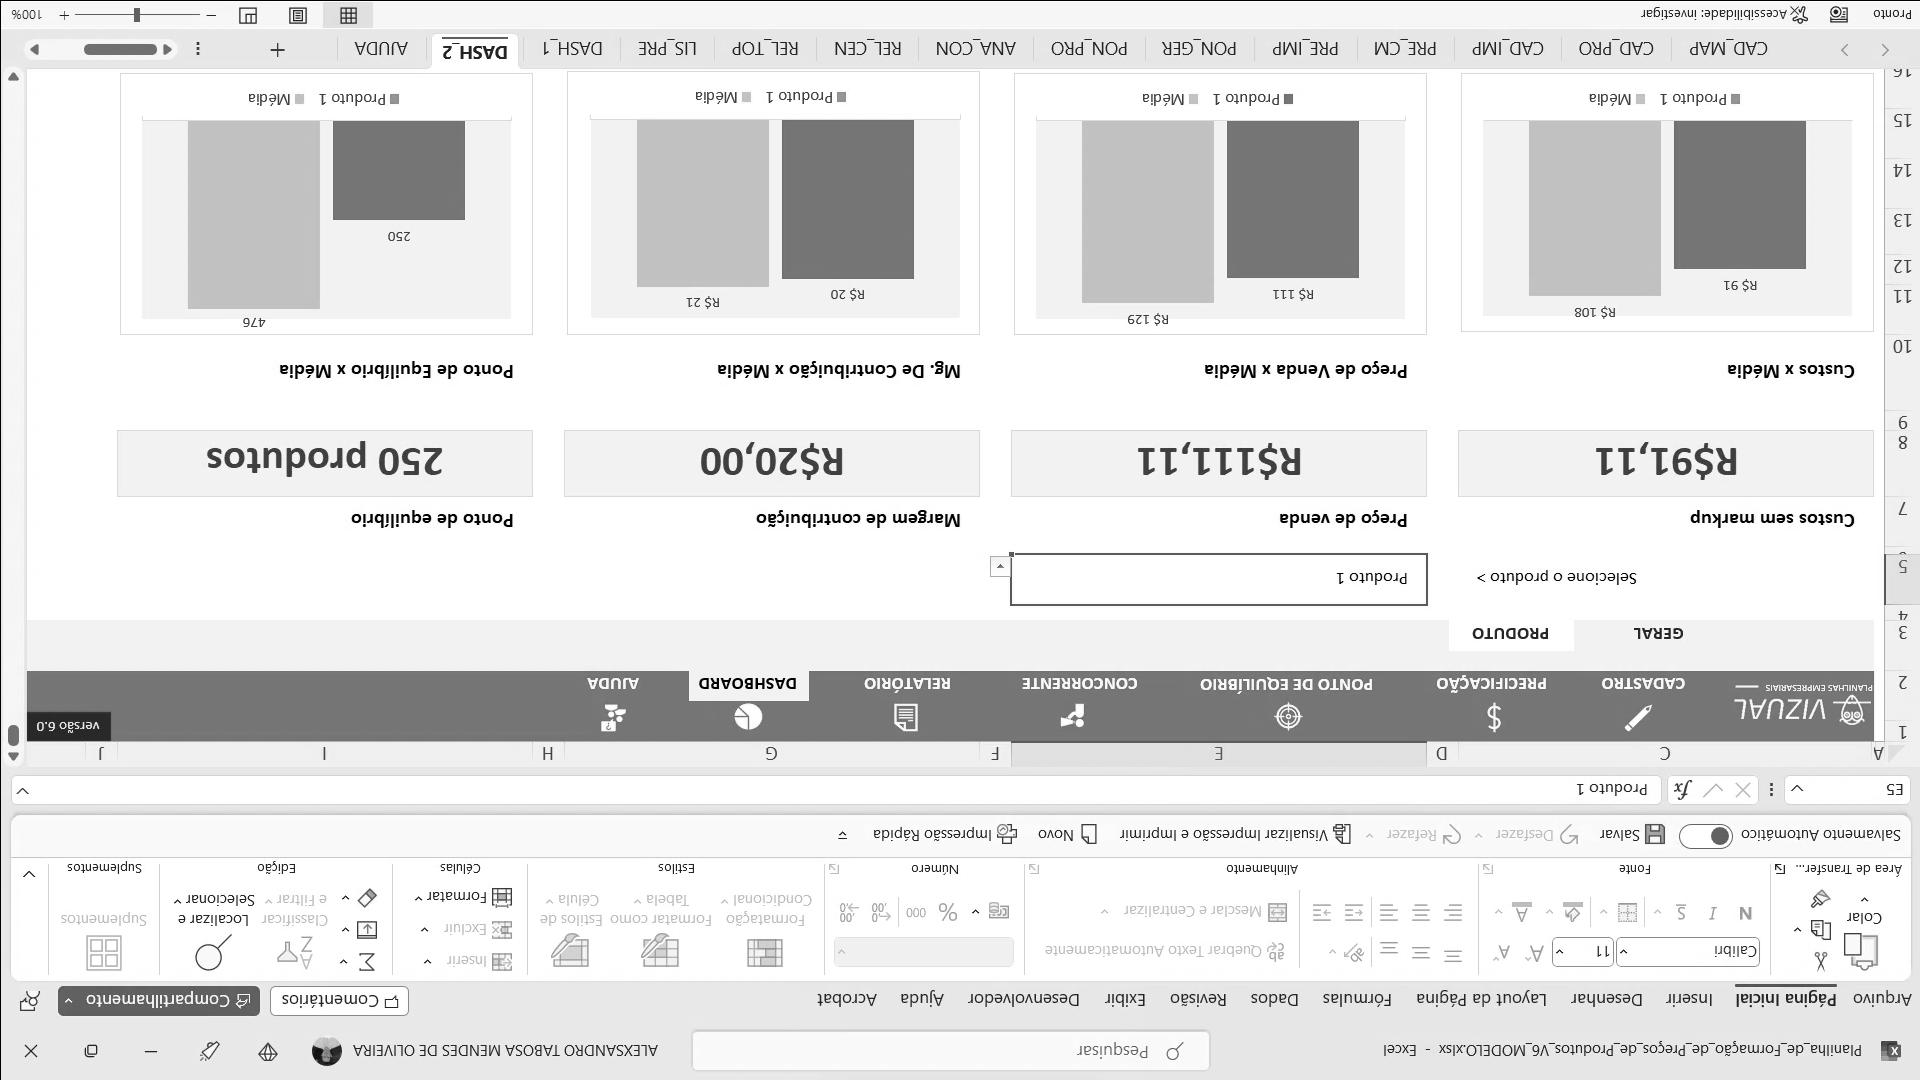
Task: Toggle Mesclar e Centralizar
Action: point(1205,911)
